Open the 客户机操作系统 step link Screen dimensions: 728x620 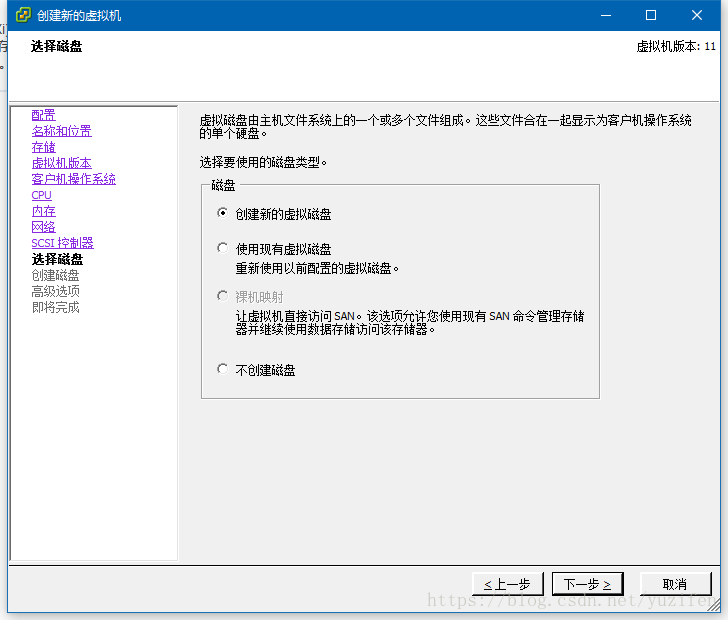[73, 179]
